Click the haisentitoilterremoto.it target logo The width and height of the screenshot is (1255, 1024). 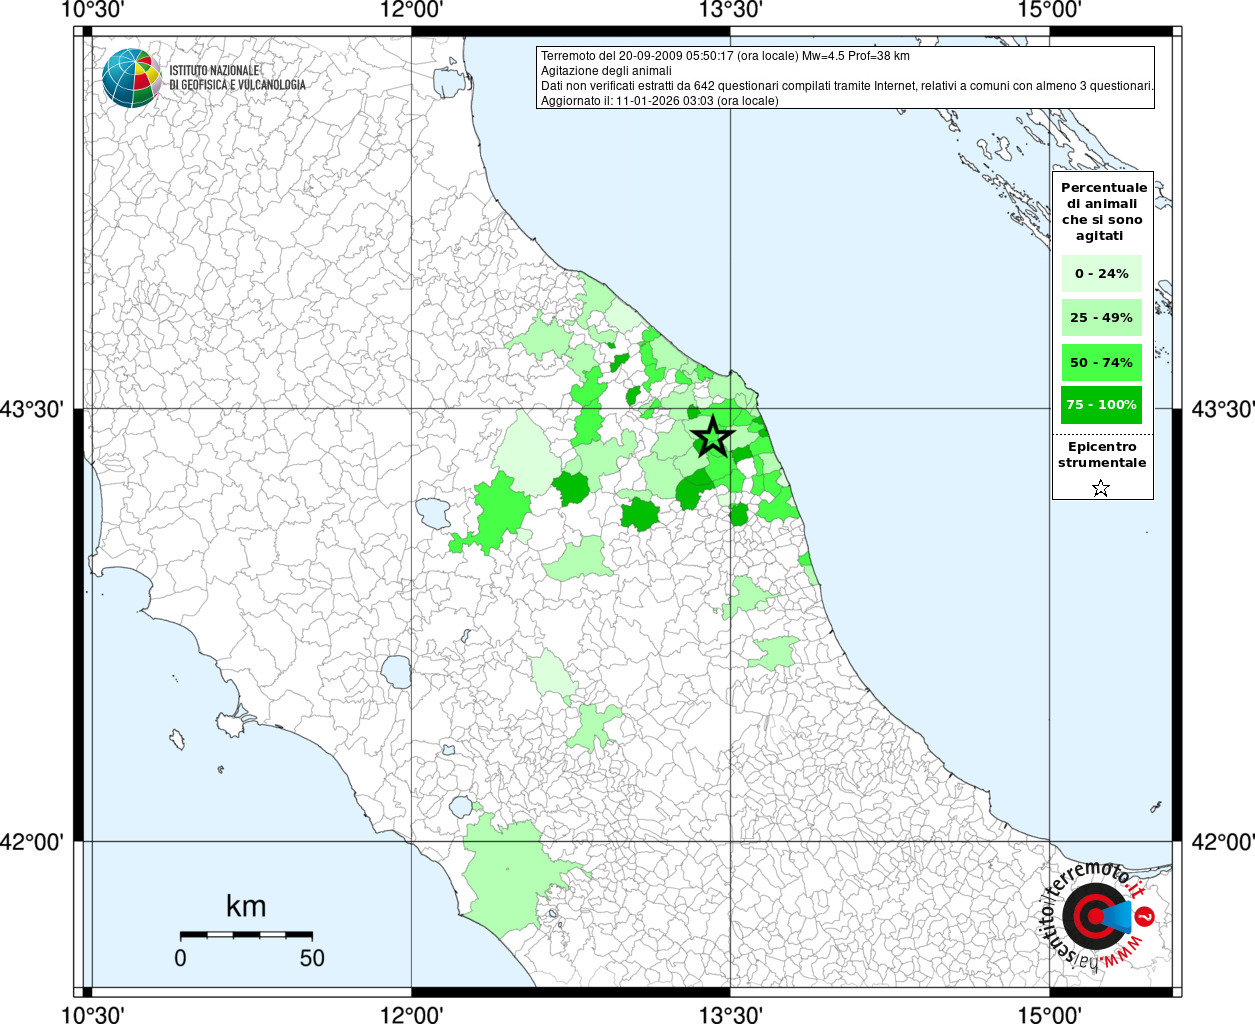[1098, 915]
